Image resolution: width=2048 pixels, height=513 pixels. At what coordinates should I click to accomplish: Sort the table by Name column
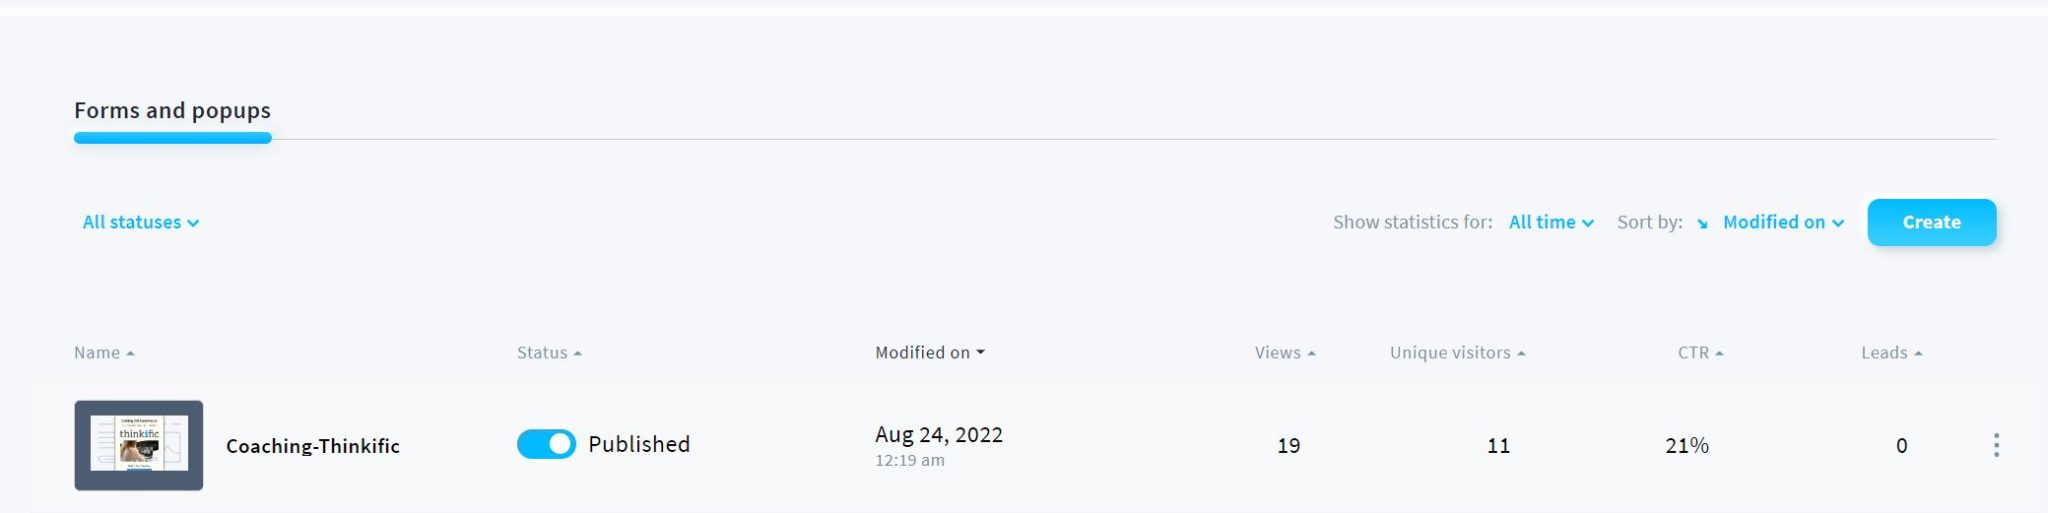click(x=104, y=353)
